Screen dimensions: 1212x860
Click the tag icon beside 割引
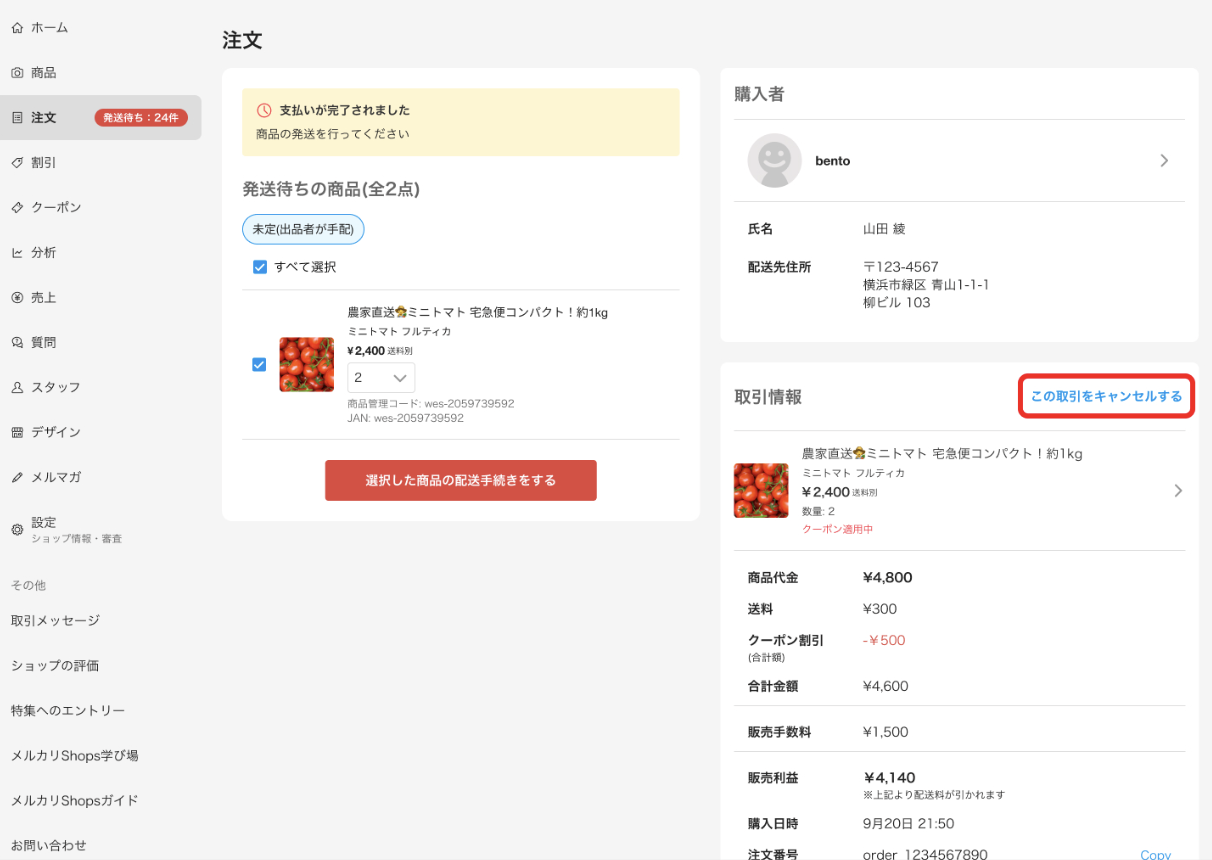coord(17,162)
